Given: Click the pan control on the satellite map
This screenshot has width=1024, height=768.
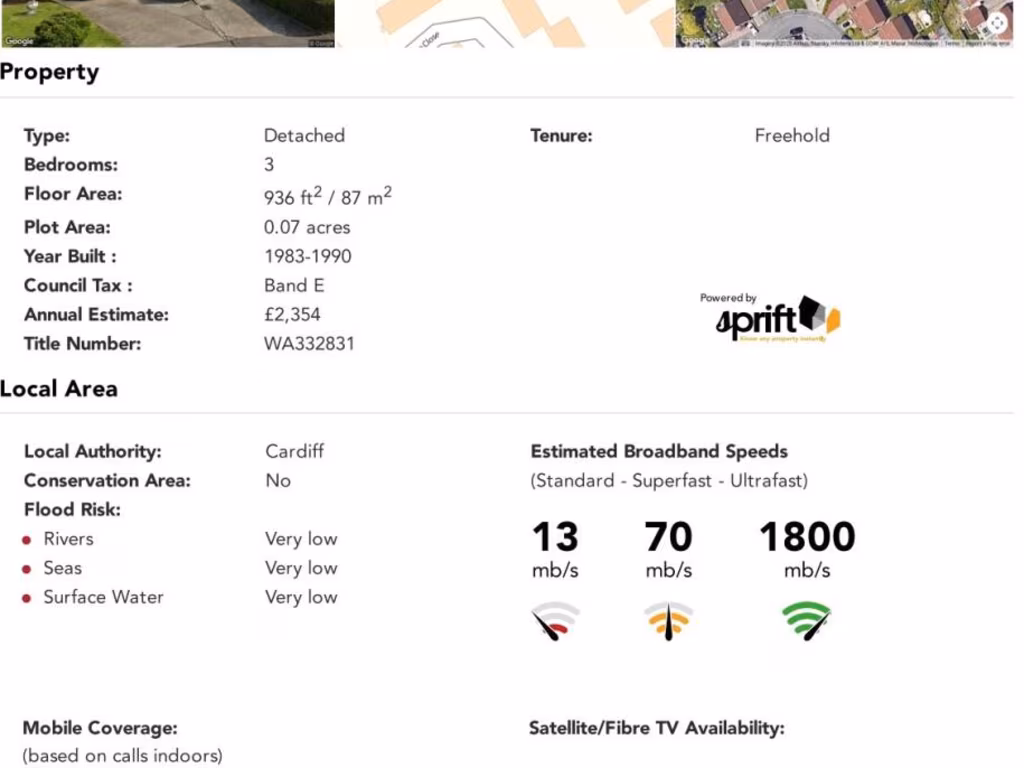Looking at the screenshot, I should pos(997,23).
